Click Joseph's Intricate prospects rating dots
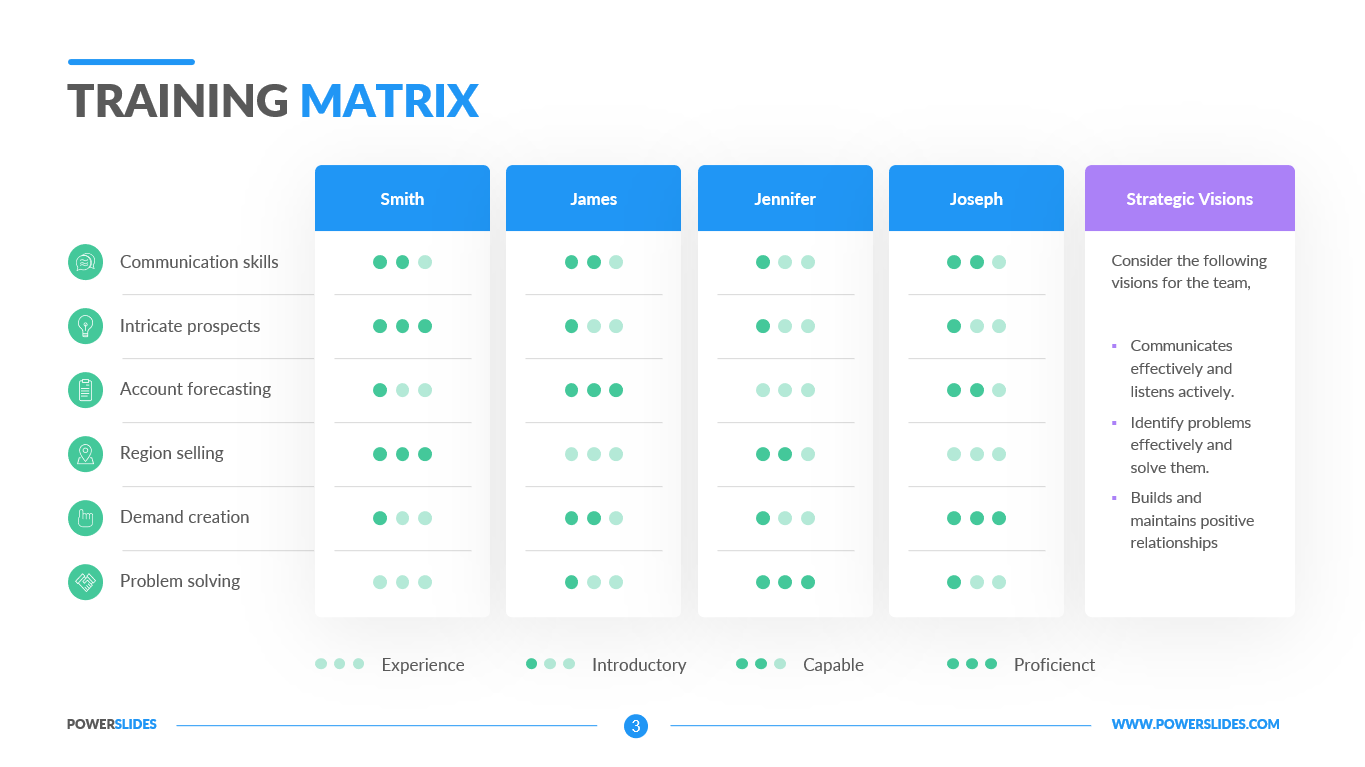This screenshot has width=1365, height=767. 976,326
